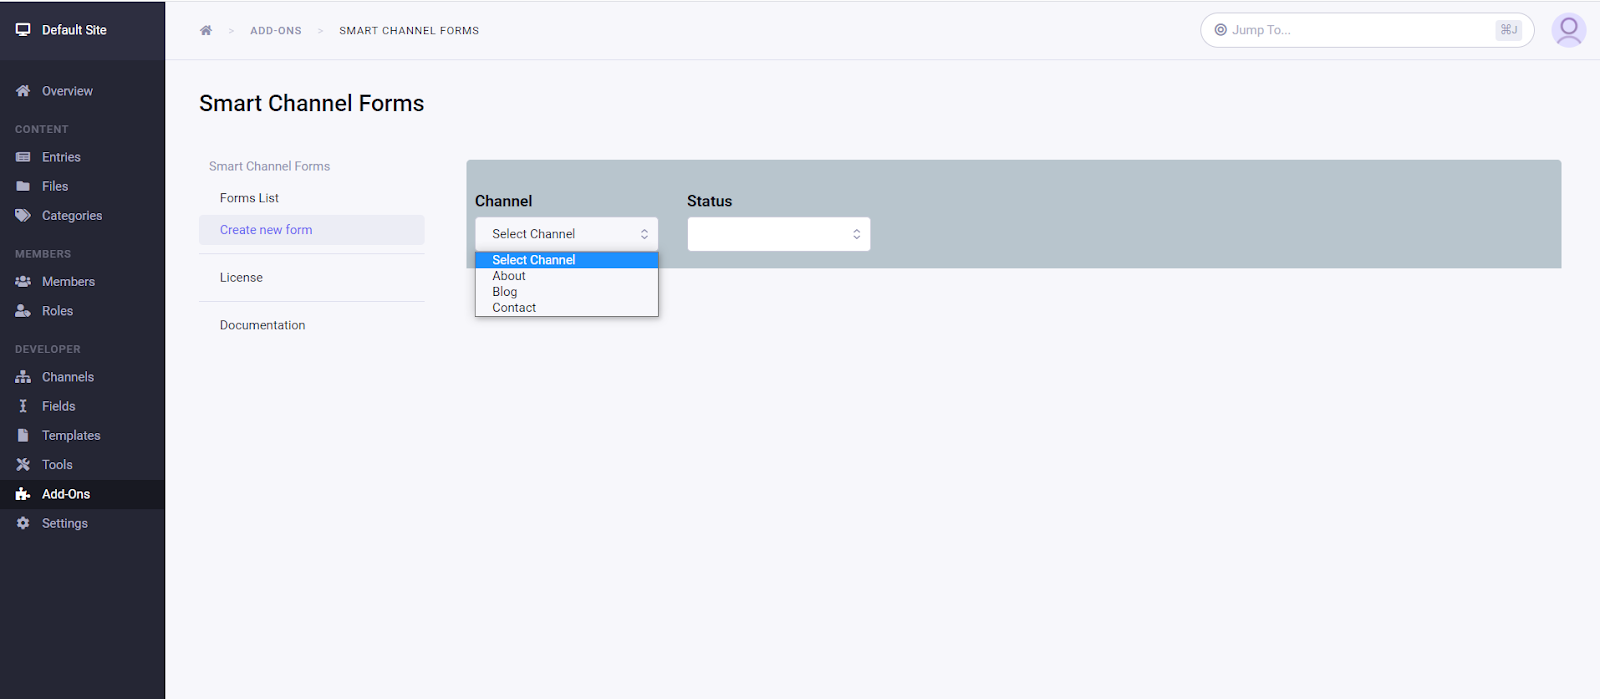Choose Blog channel option
Viewport: 1600px width, 699px height.
click(x=567, y=292)
